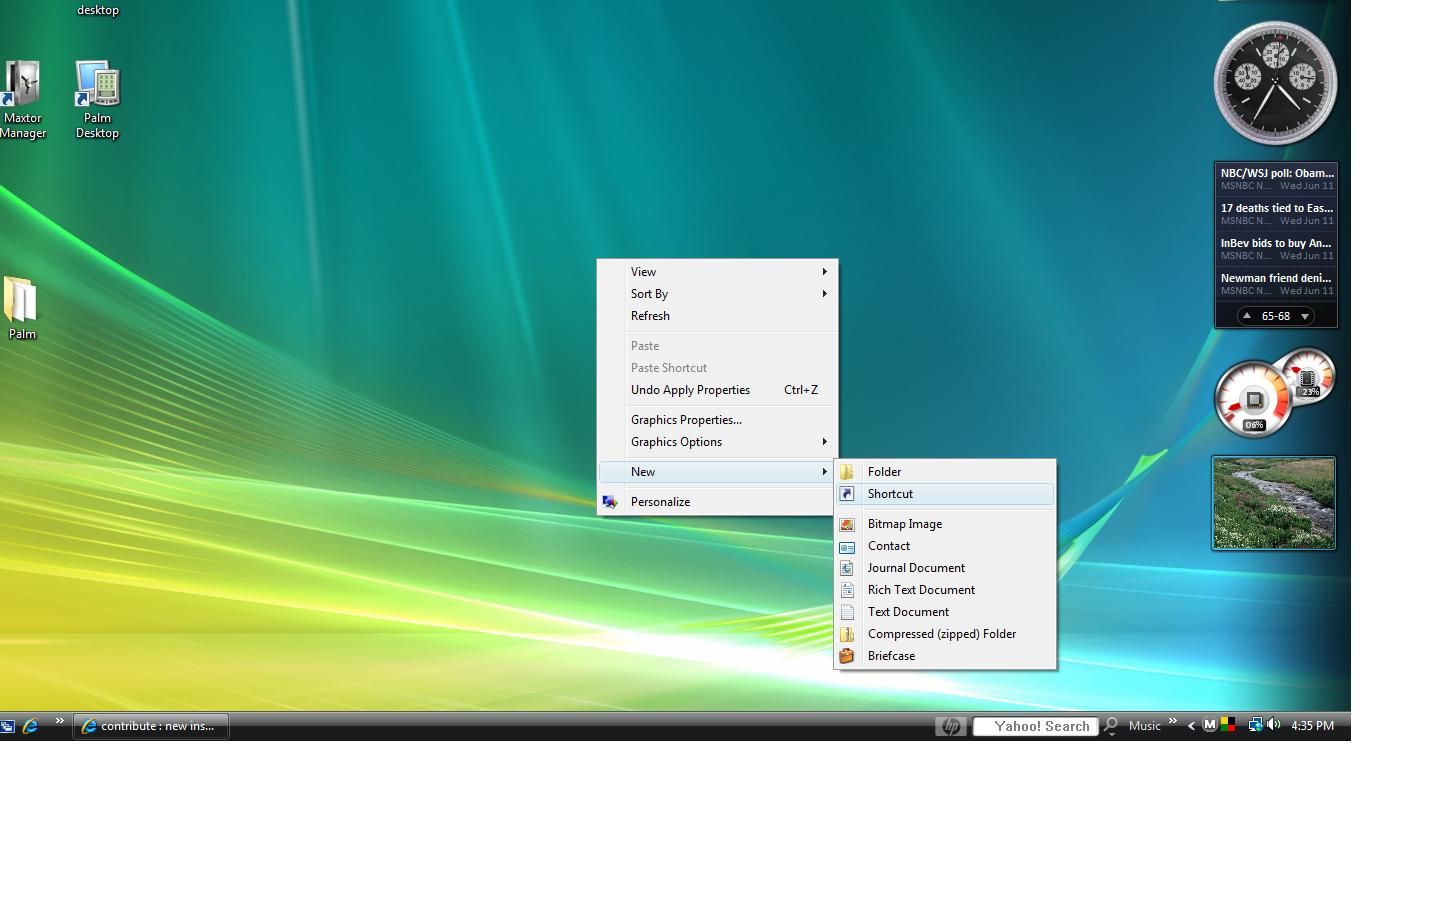Click the analog clock gadget
Image resolution: width=1440 pixels, height=900 pixels.
tap(1275, 83)
